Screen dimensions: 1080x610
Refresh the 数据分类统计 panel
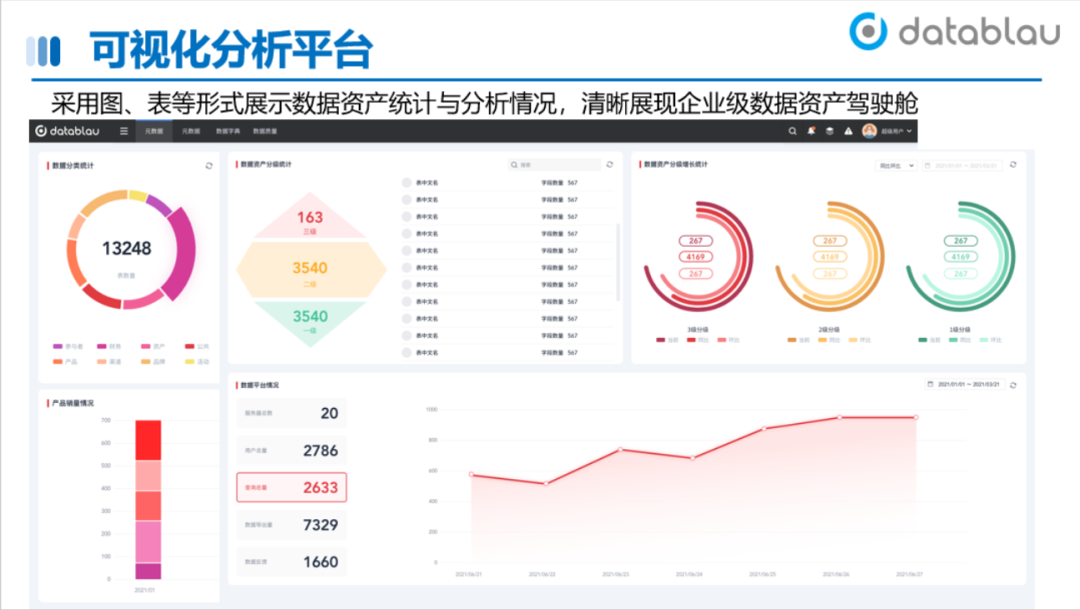(x=209, y=166)
